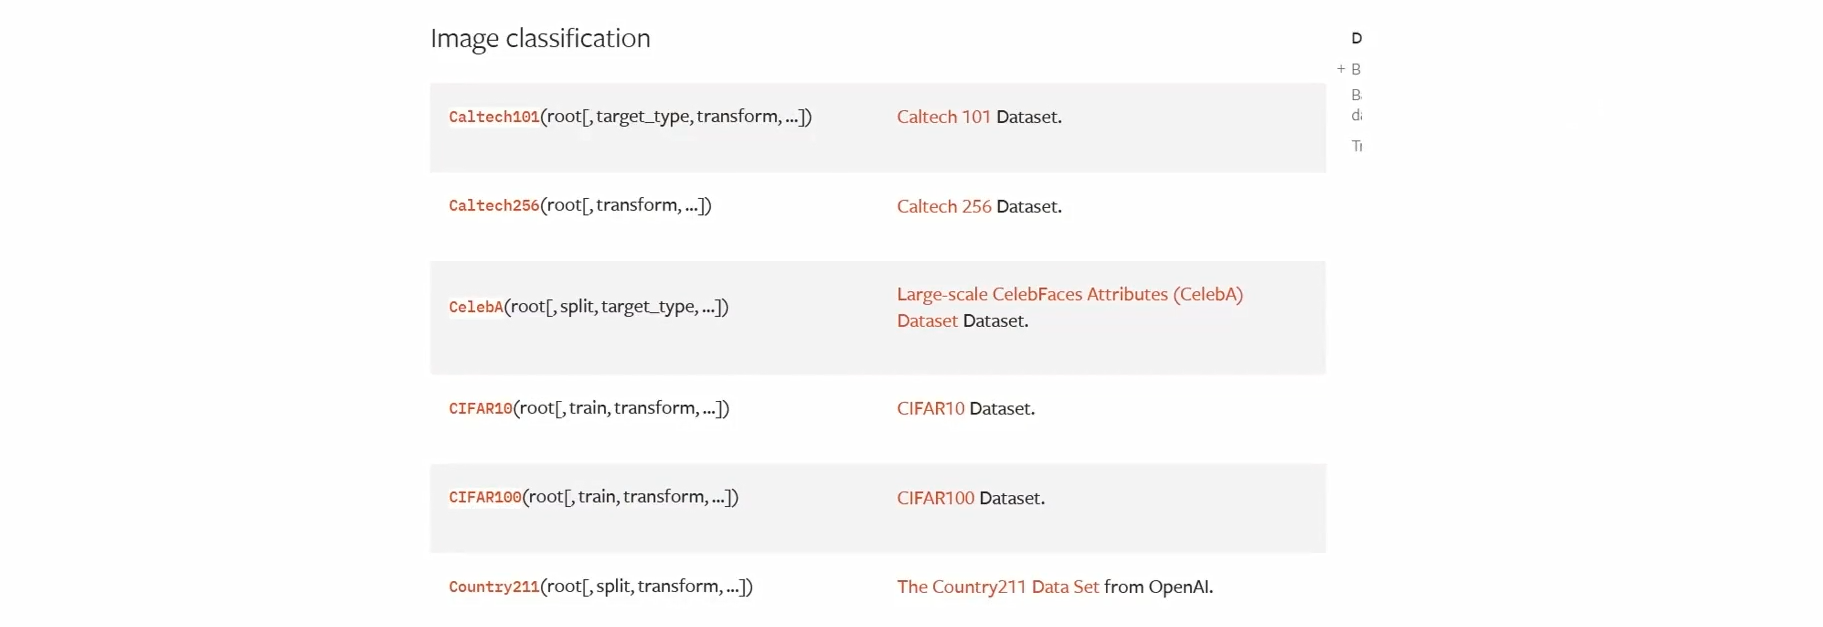Open The Country211 Data Set link

tap(997, 587)
